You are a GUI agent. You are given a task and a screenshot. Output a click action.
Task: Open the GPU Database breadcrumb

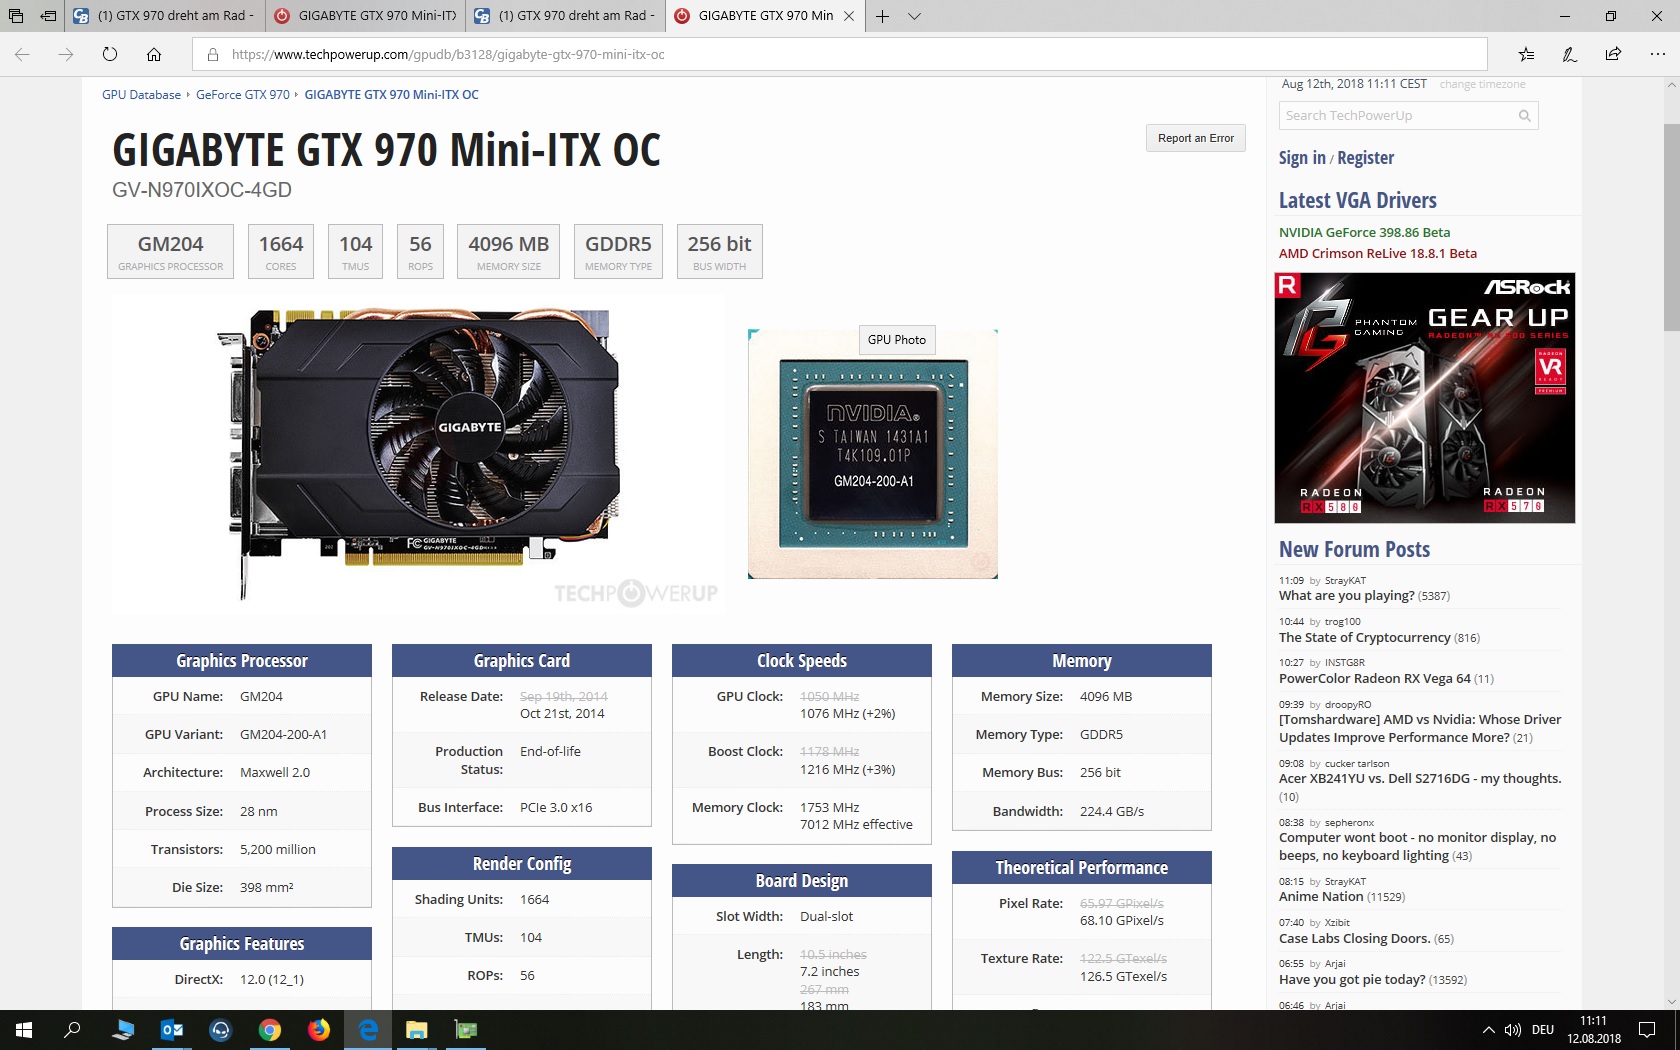pyautogui.click(x=141, y=95)
